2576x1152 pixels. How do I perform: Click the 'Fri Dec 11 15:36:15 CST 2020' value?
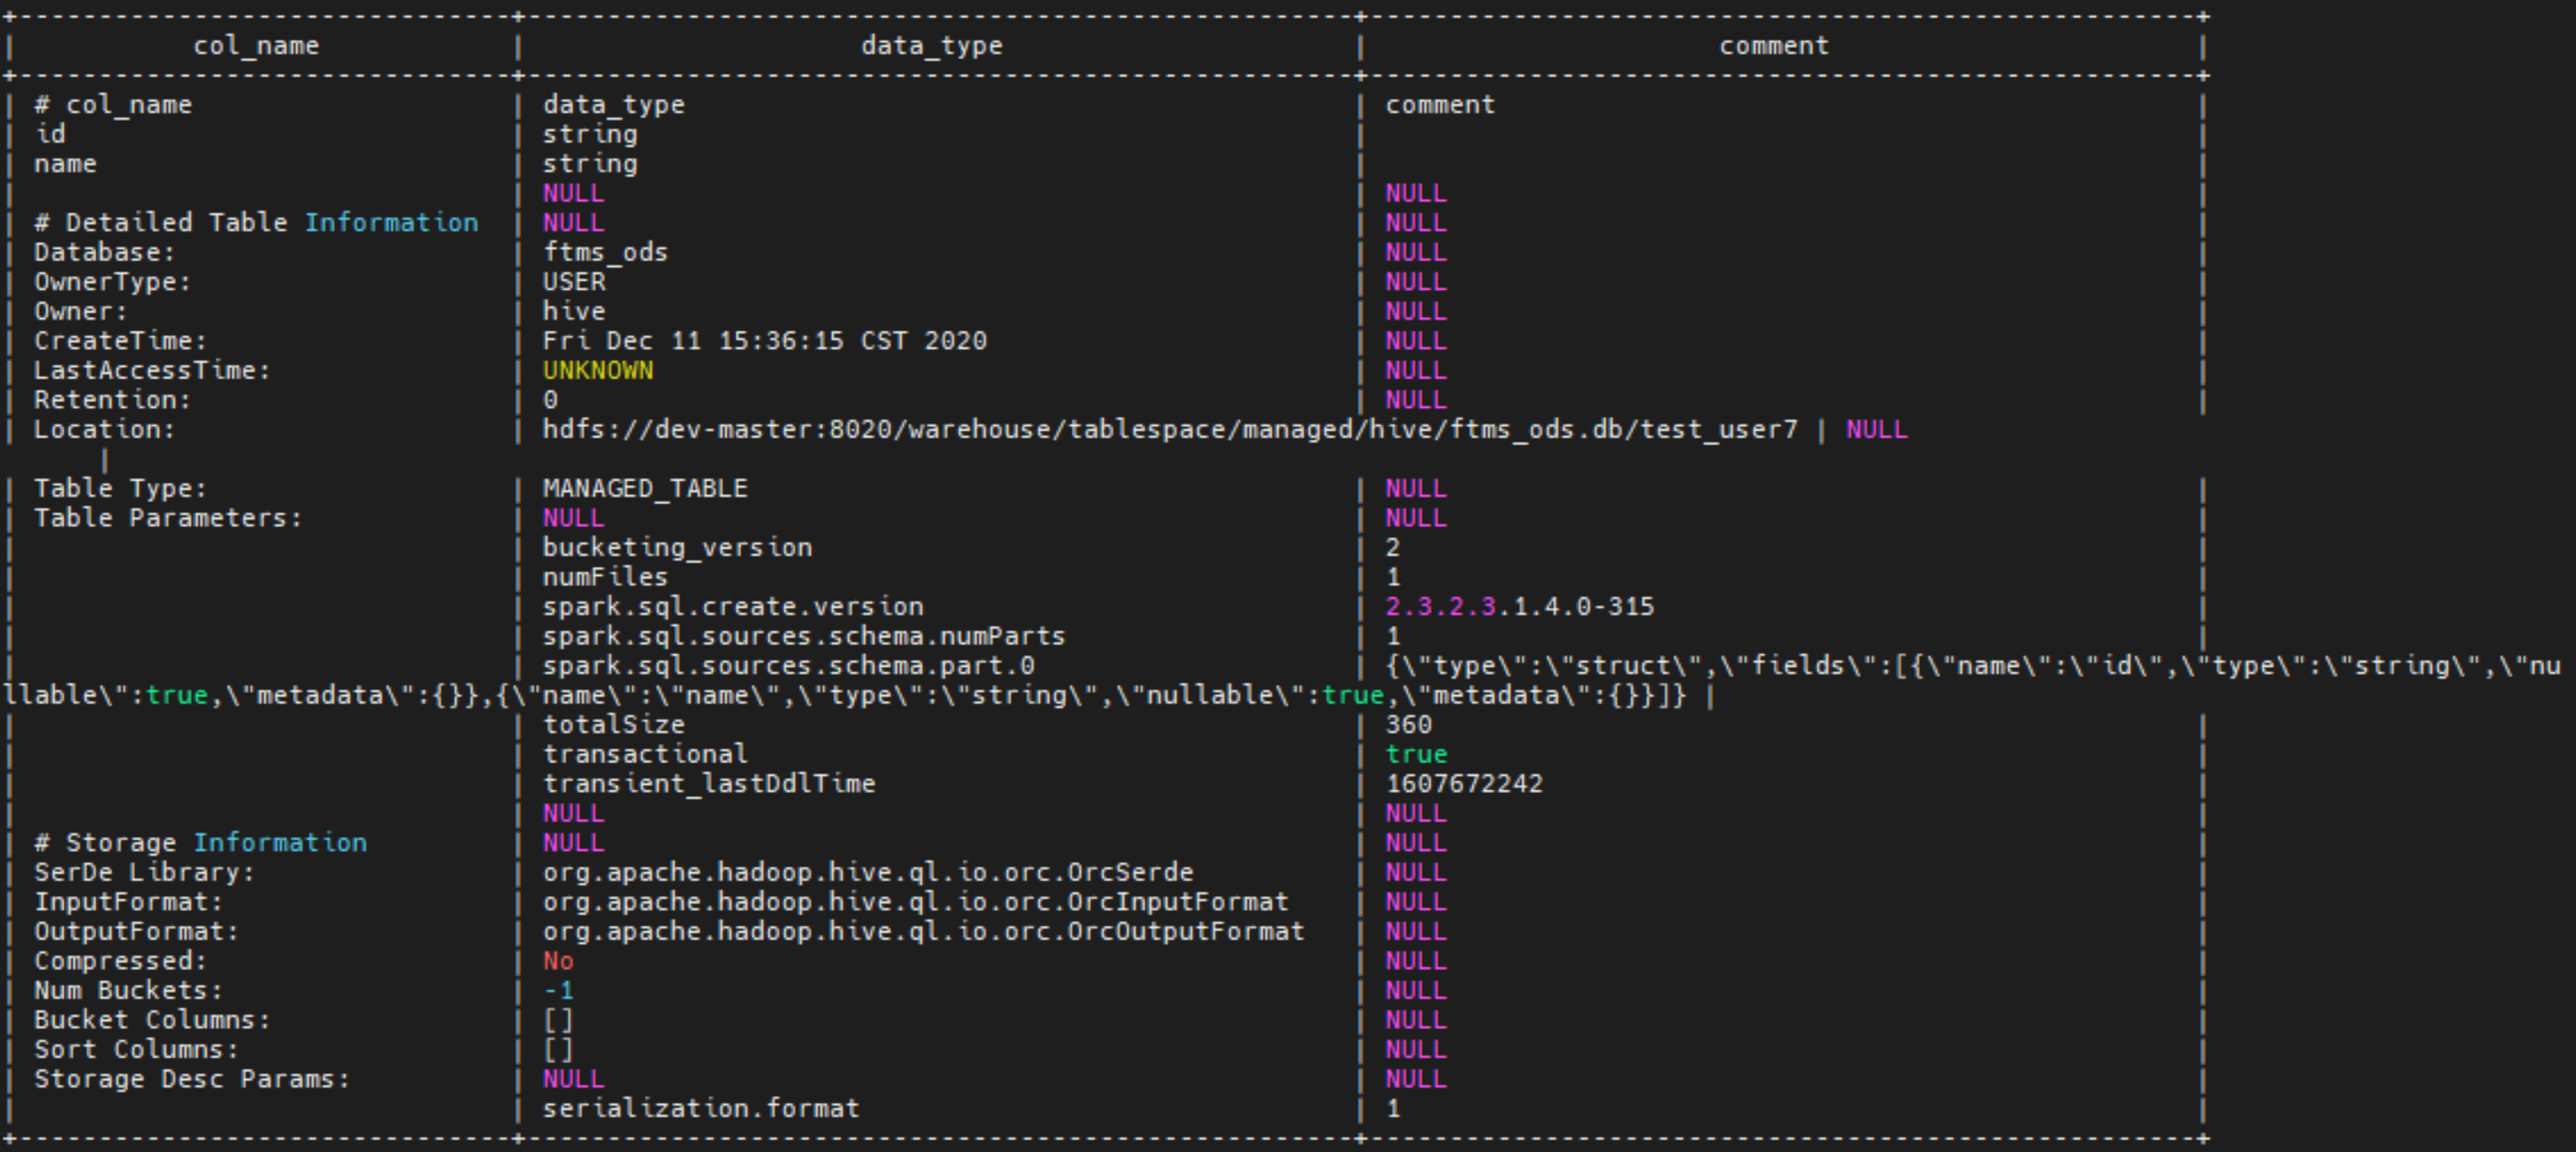[x=765, y=341]
